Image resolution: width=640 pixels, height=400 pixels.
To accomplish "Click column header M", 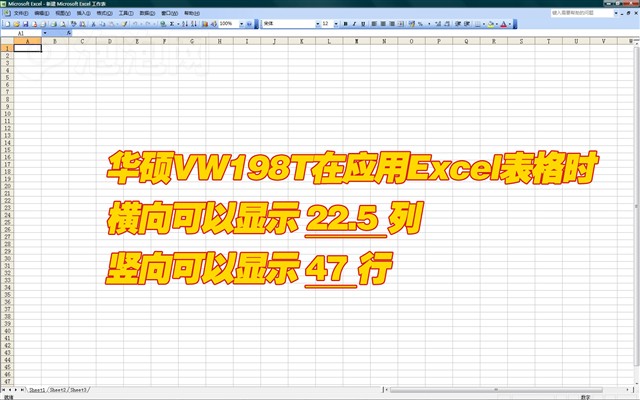I will click(357, 41).
